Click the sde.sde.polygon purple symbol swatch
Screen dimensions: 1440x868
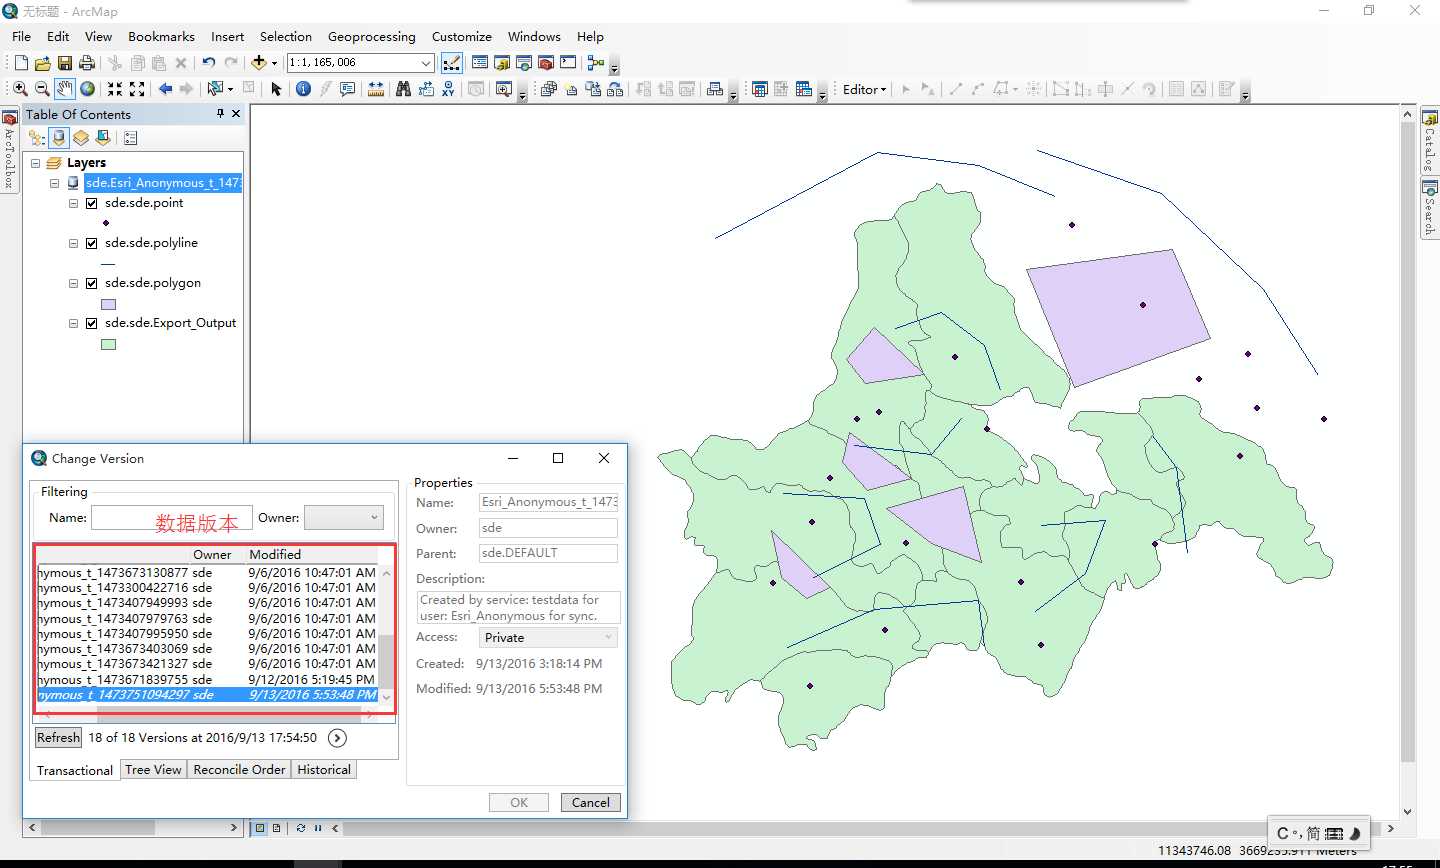(x=109, y=304)
